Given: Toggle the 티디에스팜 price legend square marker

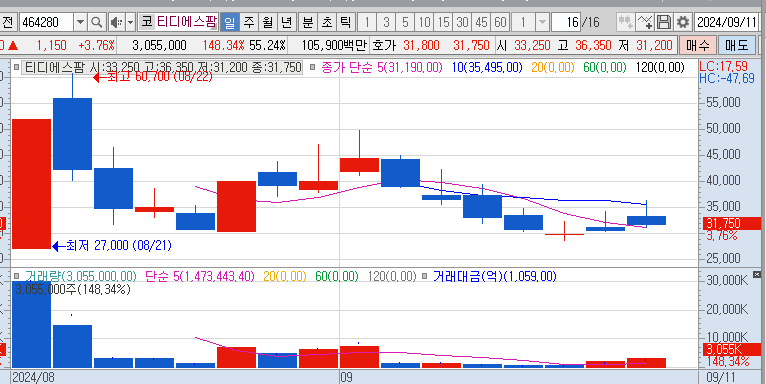Looking at the screenshot, I should (x=17, y=67).
